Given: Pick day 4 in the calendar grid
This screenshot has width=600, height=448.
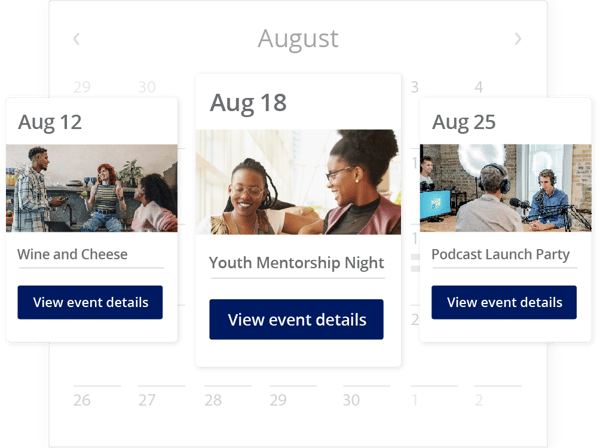Looking at the screenshot, I should point(479,87).
